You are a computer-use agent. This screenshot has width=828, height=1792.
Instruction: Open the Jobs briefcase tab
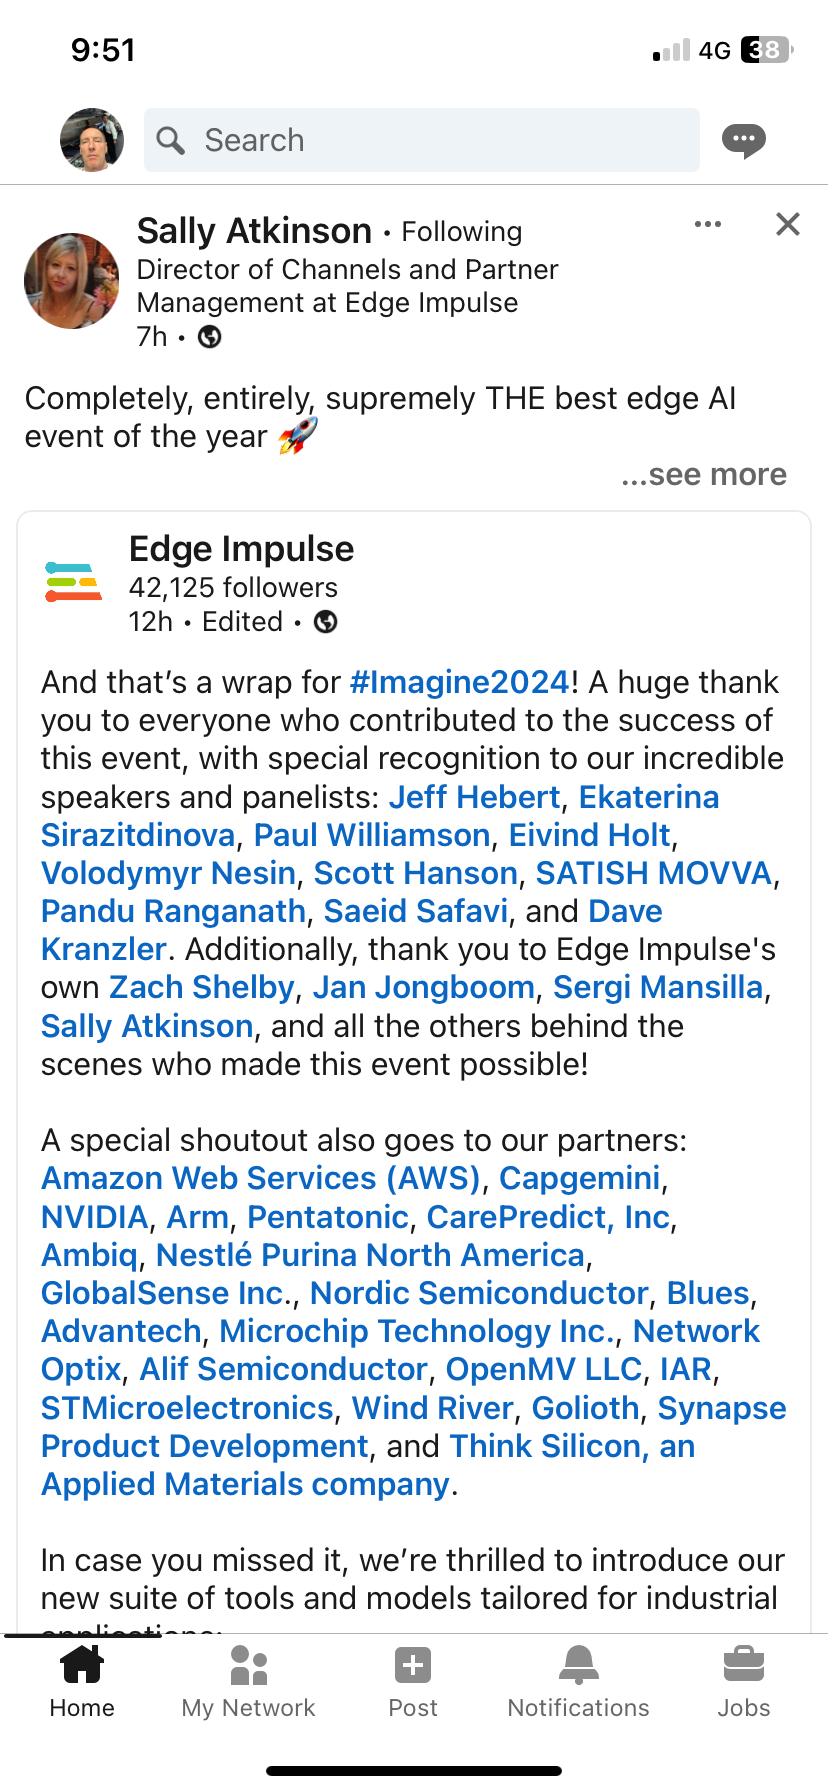pos(744,1682)
